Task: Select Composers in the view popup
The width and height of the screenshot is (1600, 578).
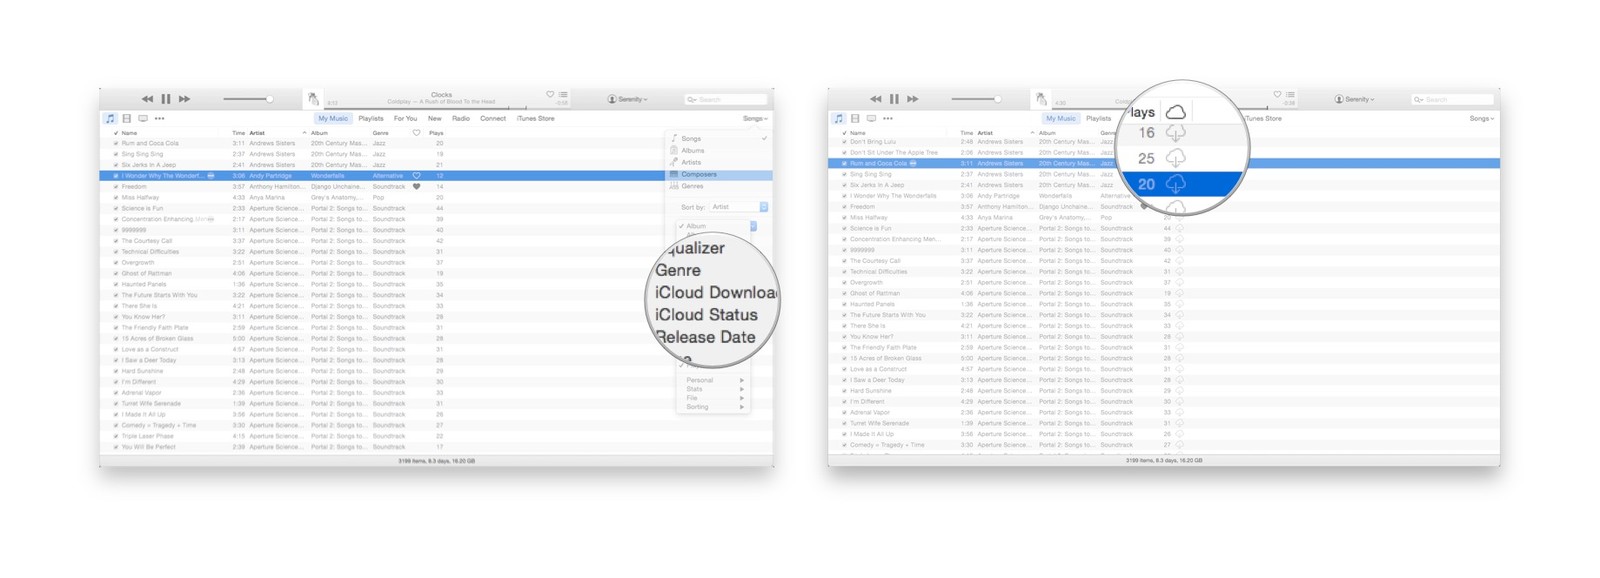Action: click(719, 174)
